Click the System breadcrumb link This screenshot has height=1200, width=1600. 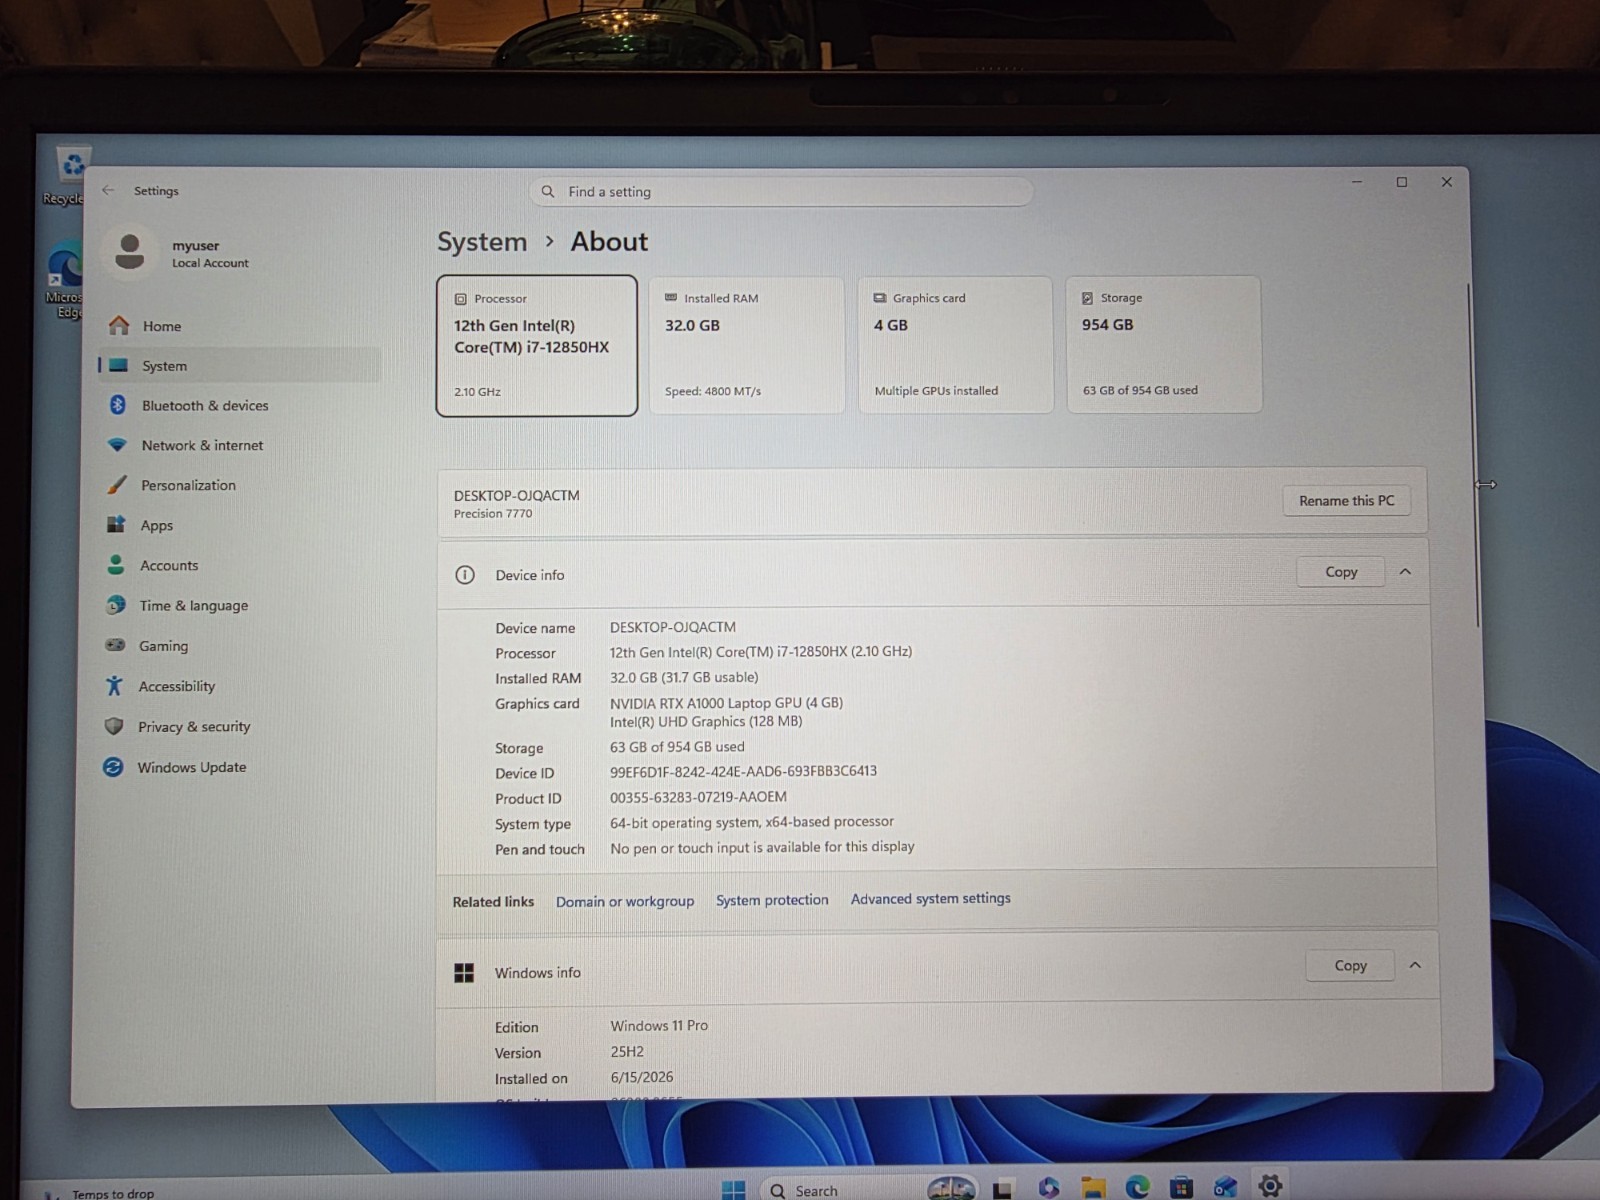[482, 242]
